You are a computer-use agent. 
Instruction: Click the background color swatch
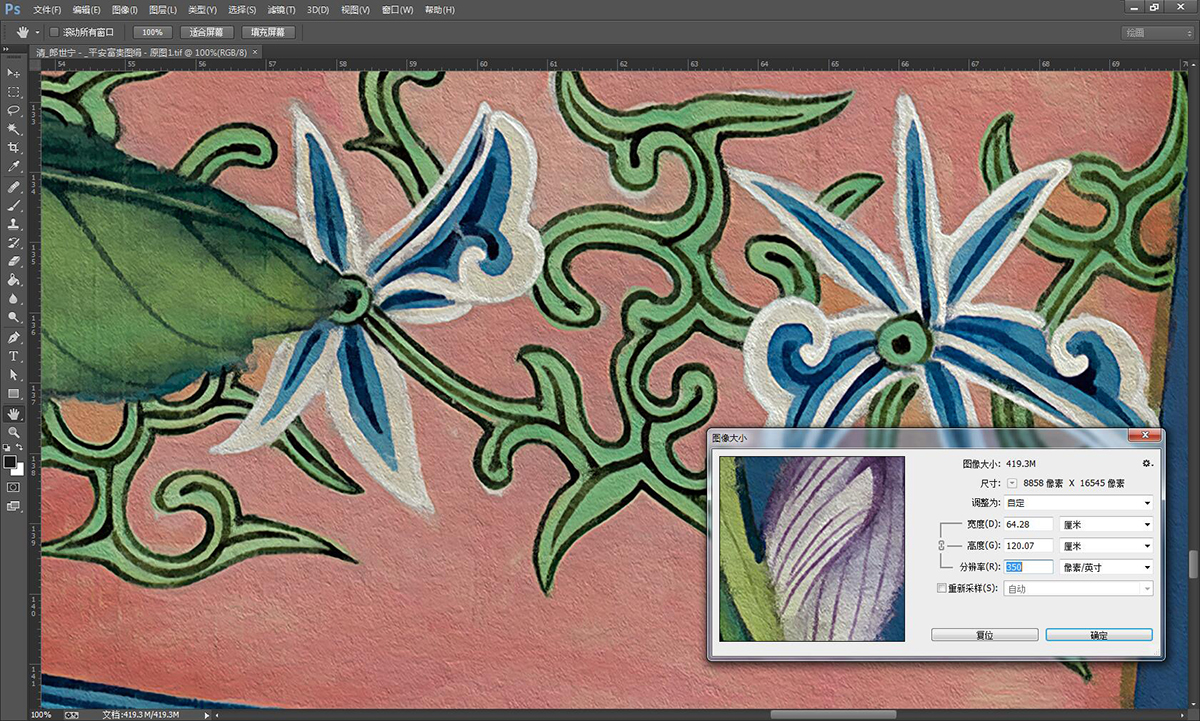[x=19, y=470]
